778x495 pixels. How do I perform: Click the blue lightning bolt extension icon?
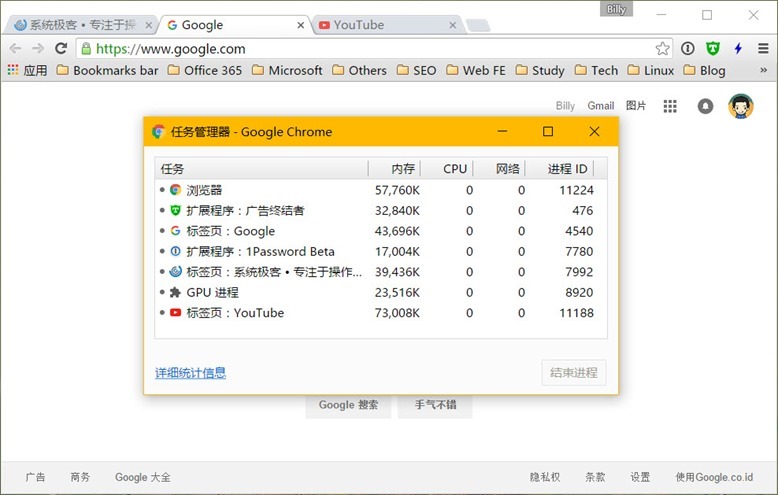click(738, 48)
